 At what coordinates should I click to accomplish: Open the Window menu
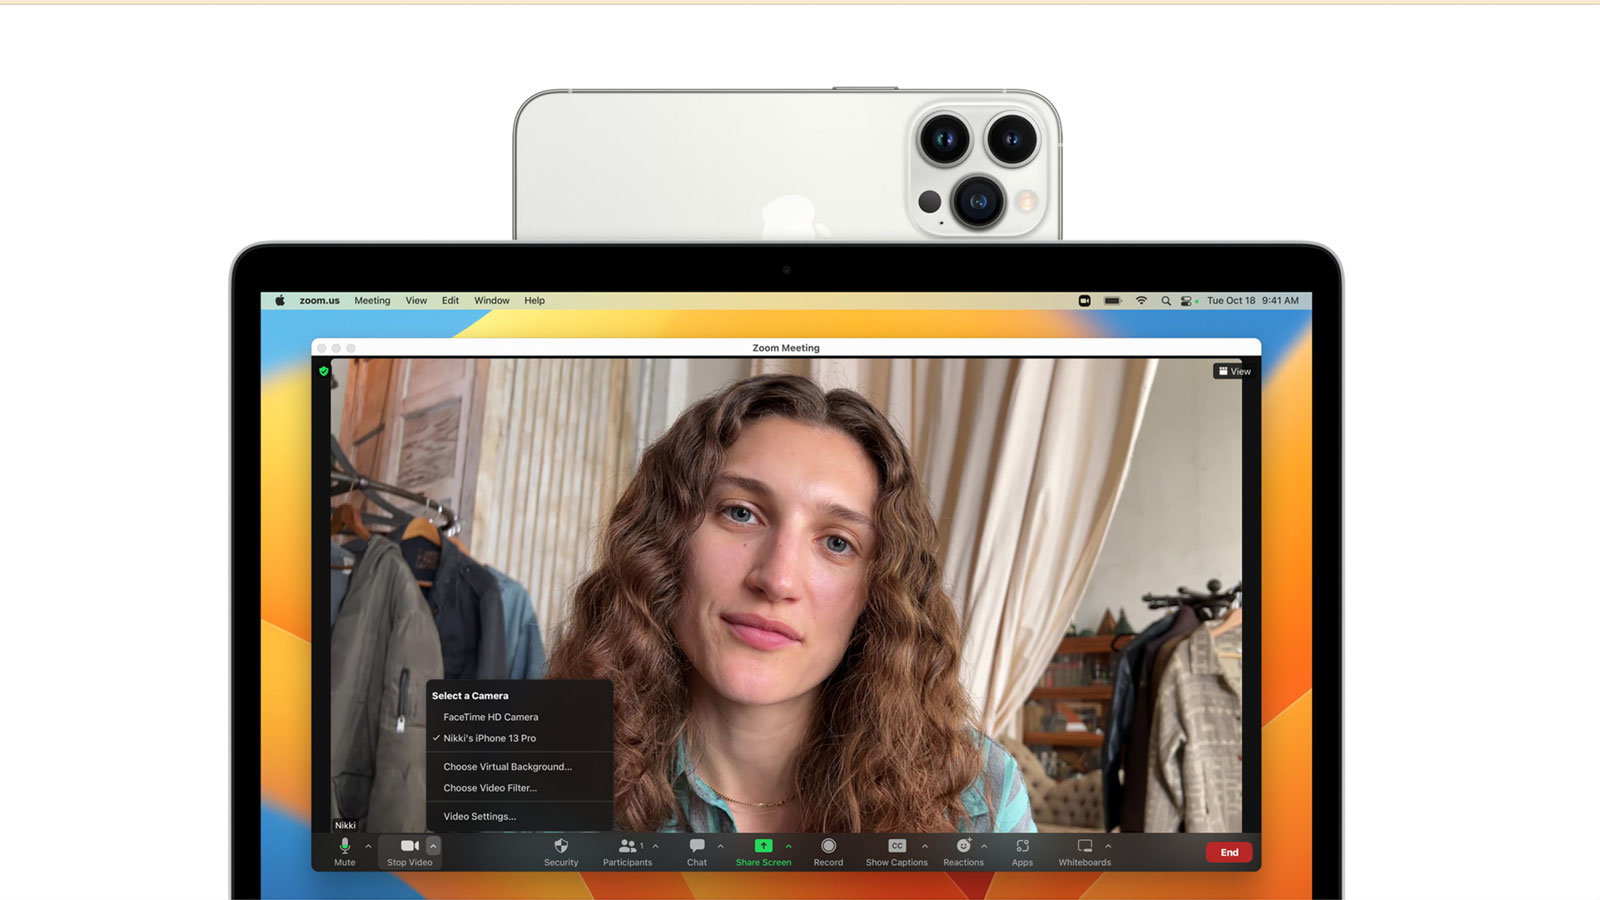point(491,300)
